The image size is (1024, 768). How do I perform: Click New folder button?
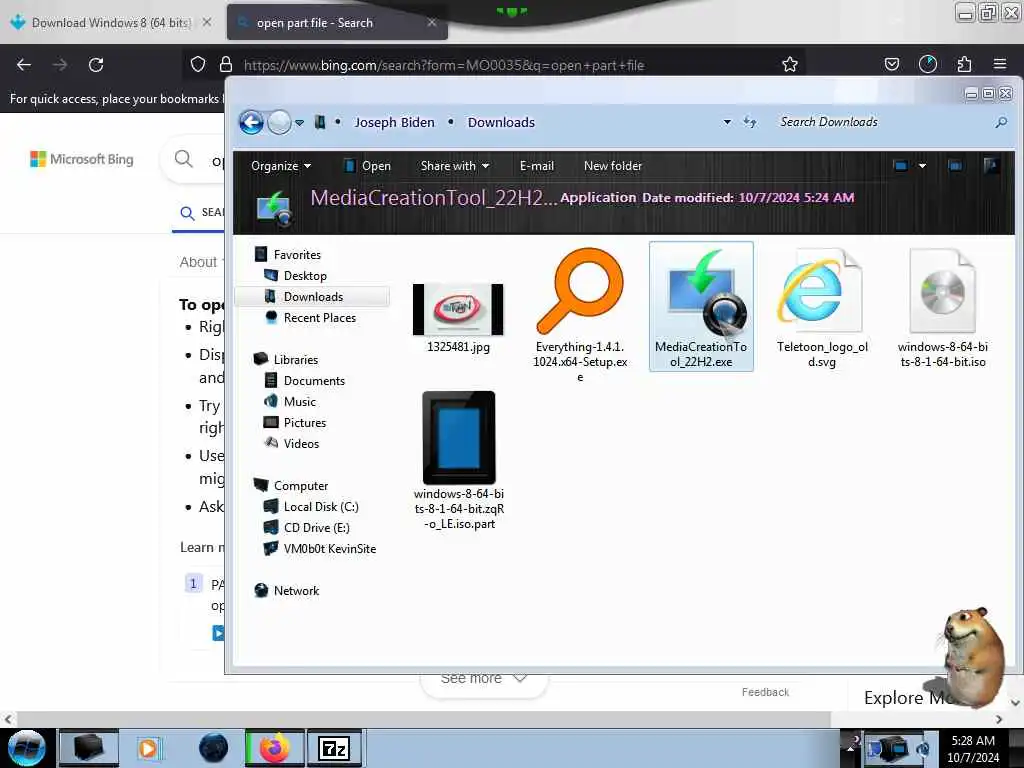click(613, 166)
